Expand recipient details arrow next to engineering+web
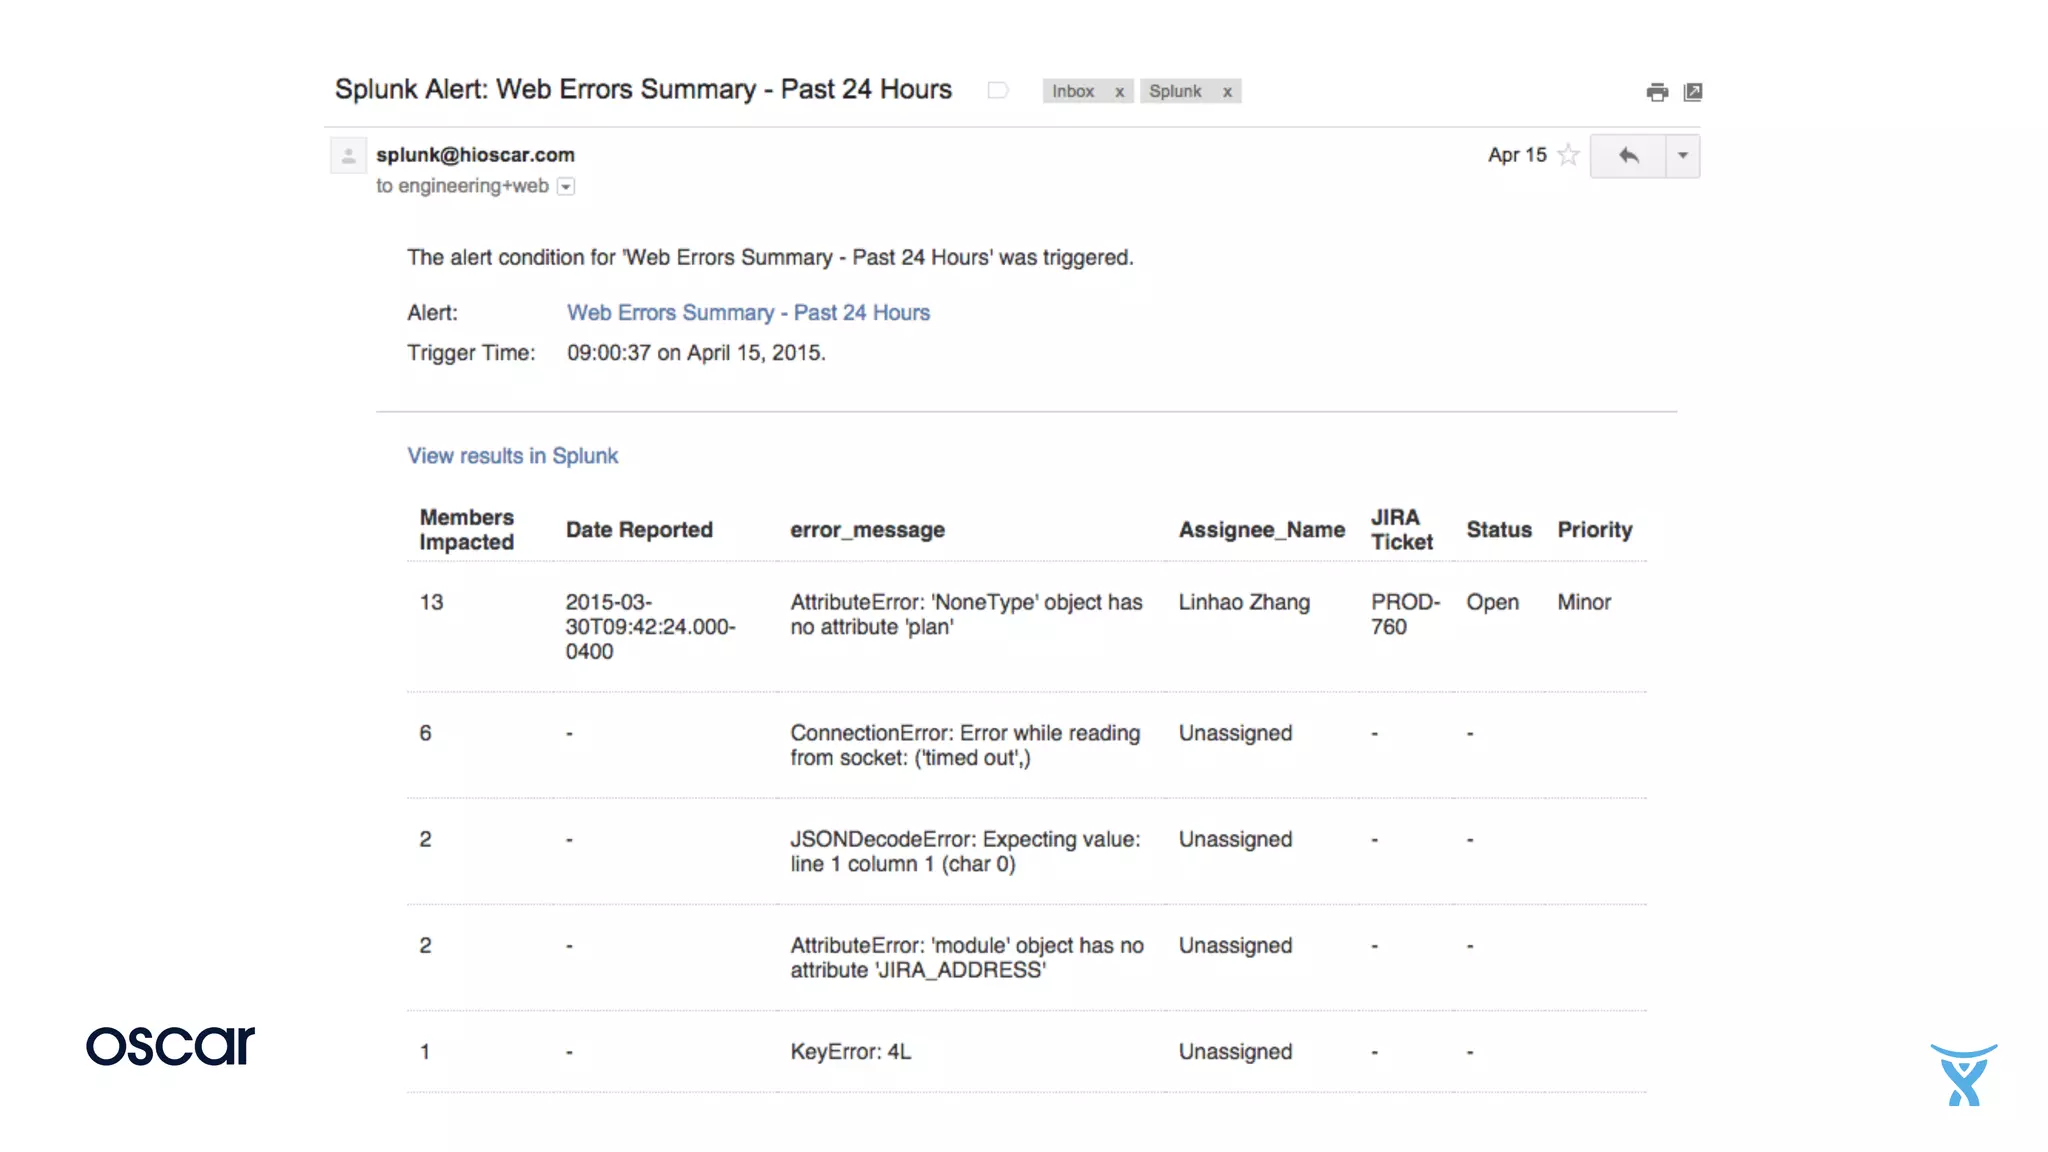The height and width of the screenshot is (1152, 2048). coord(566,187)
